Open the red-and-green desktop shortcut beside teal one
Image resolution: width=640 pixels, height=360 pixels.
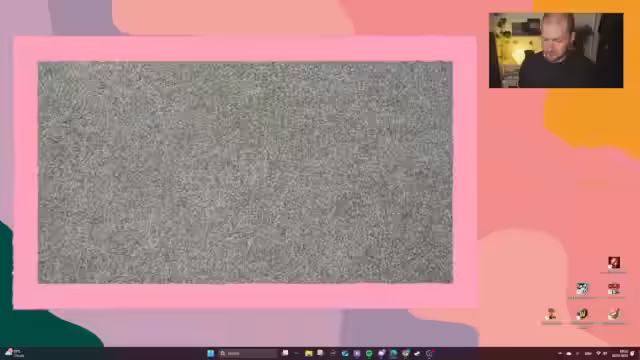[x=614, y=288]
